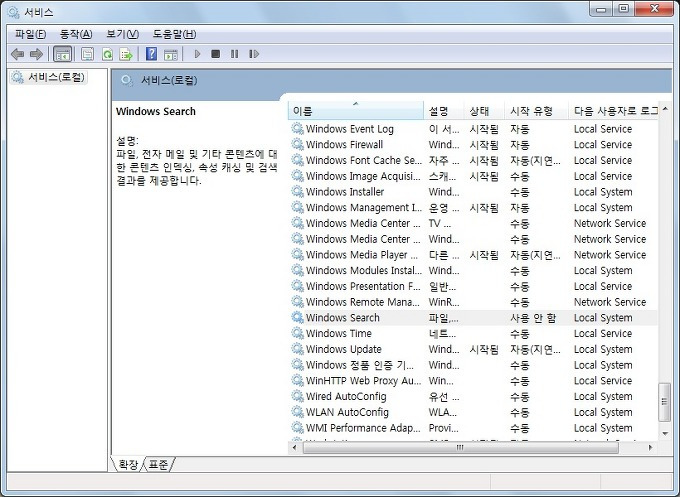The image size is (680, 497).
Task: Select the Windows Remote Management row
Action: pos(474,302)
